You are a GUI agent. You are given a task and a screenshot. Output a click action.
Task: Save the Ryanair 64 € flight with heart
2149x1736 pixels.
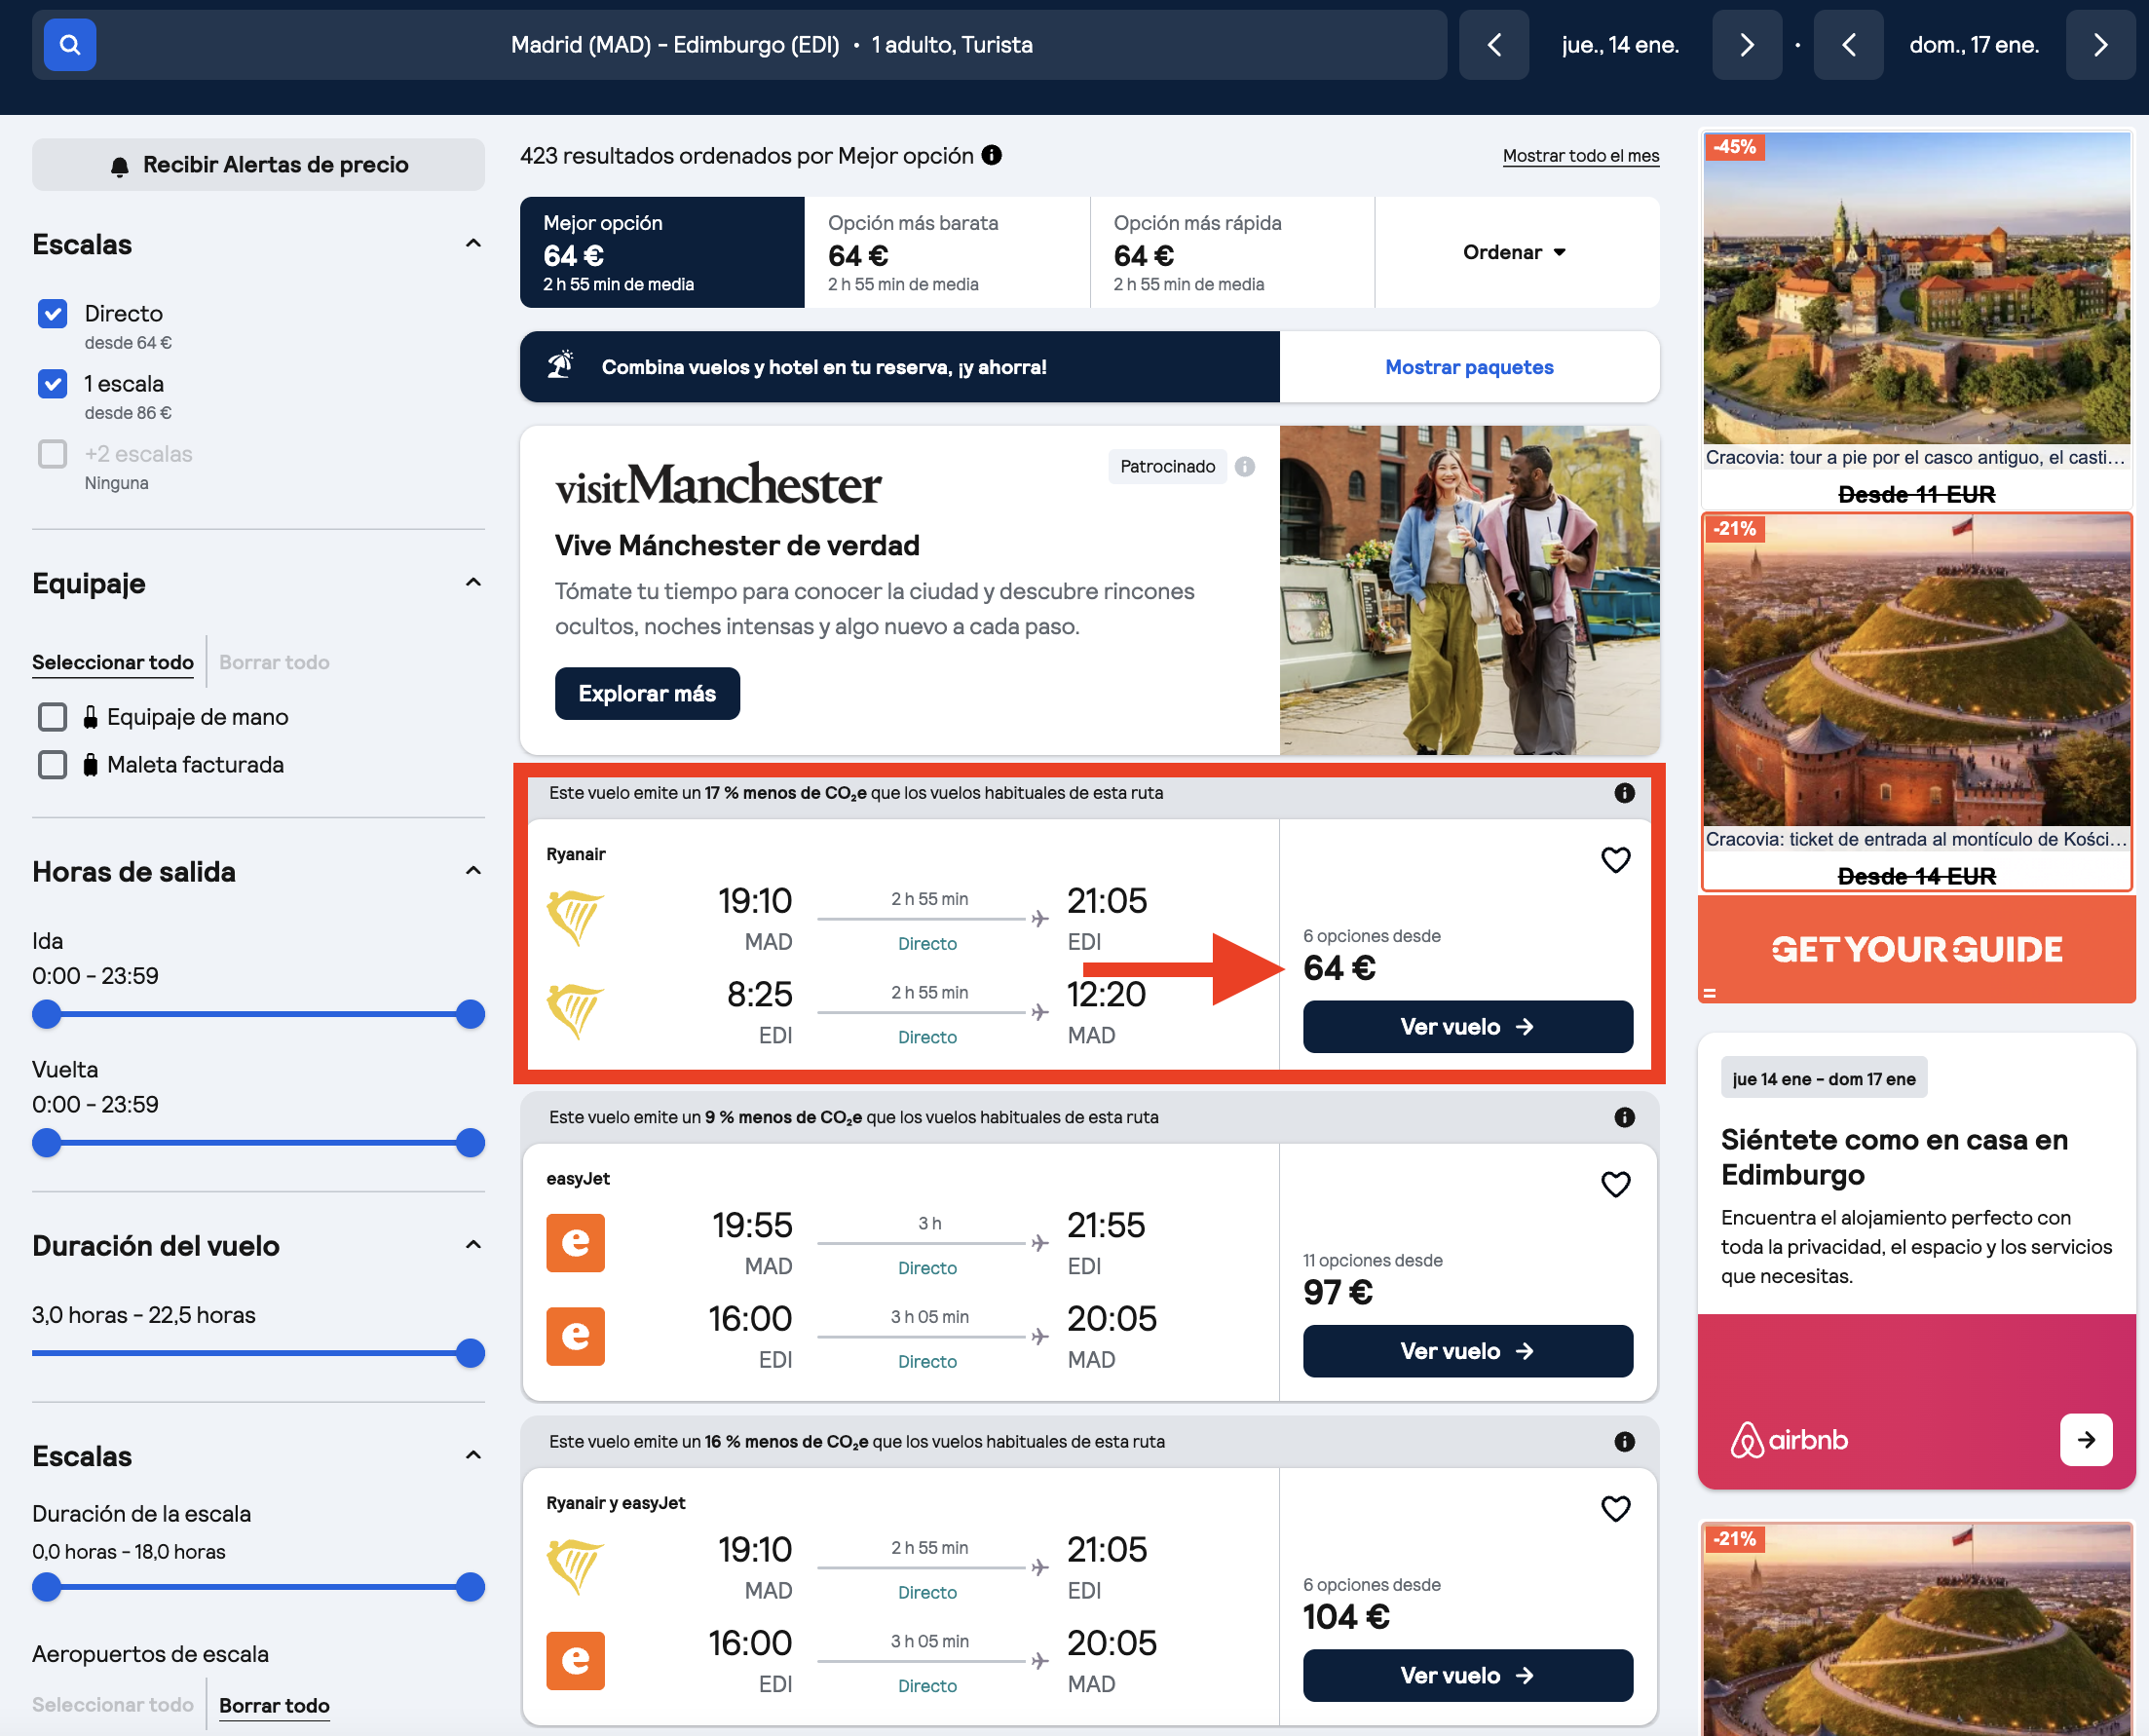click(1615, 860)
